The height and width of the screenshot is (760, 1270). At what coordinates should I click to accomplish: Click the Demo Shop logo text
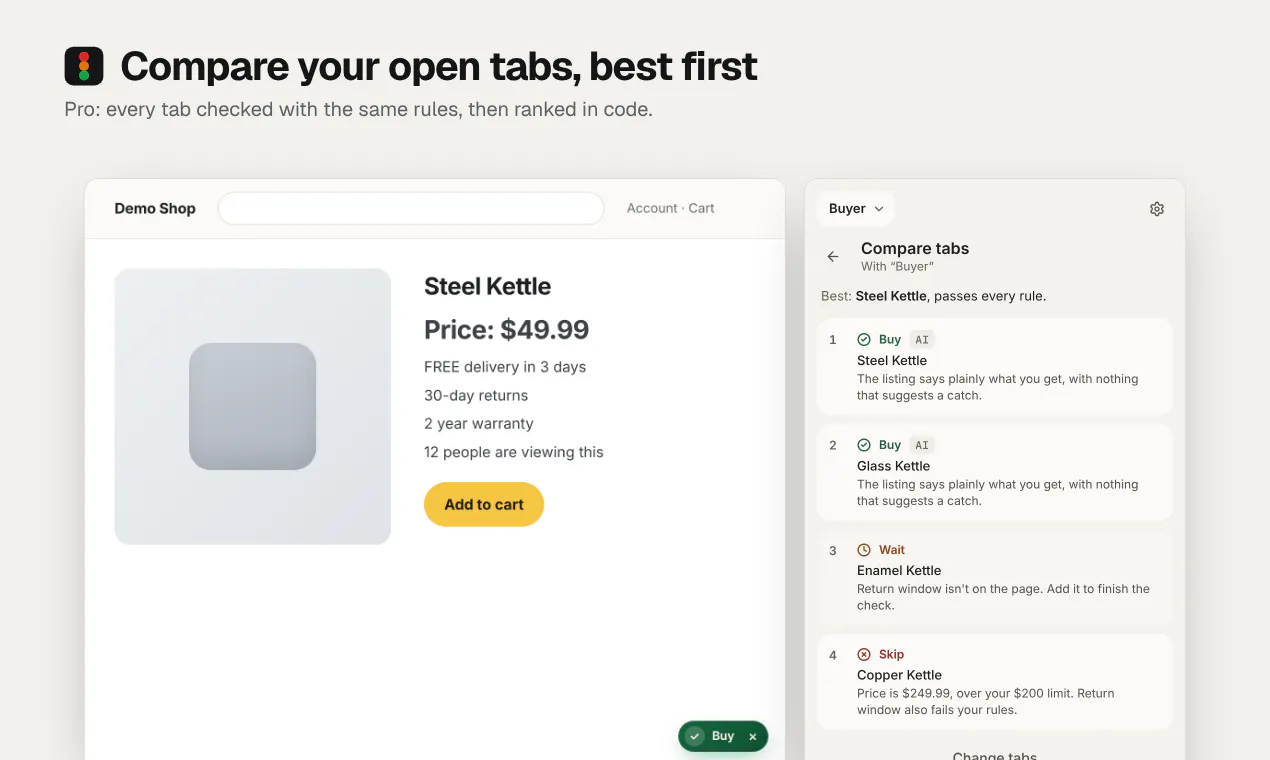click(x=155, y=208)
